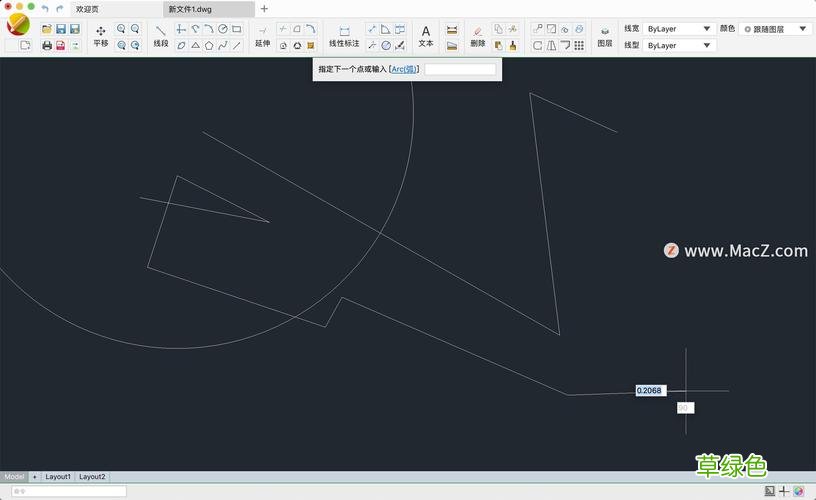The image size is (816, 500).
Task: Switch to the Layout1 tab
Action: [58, 477]
